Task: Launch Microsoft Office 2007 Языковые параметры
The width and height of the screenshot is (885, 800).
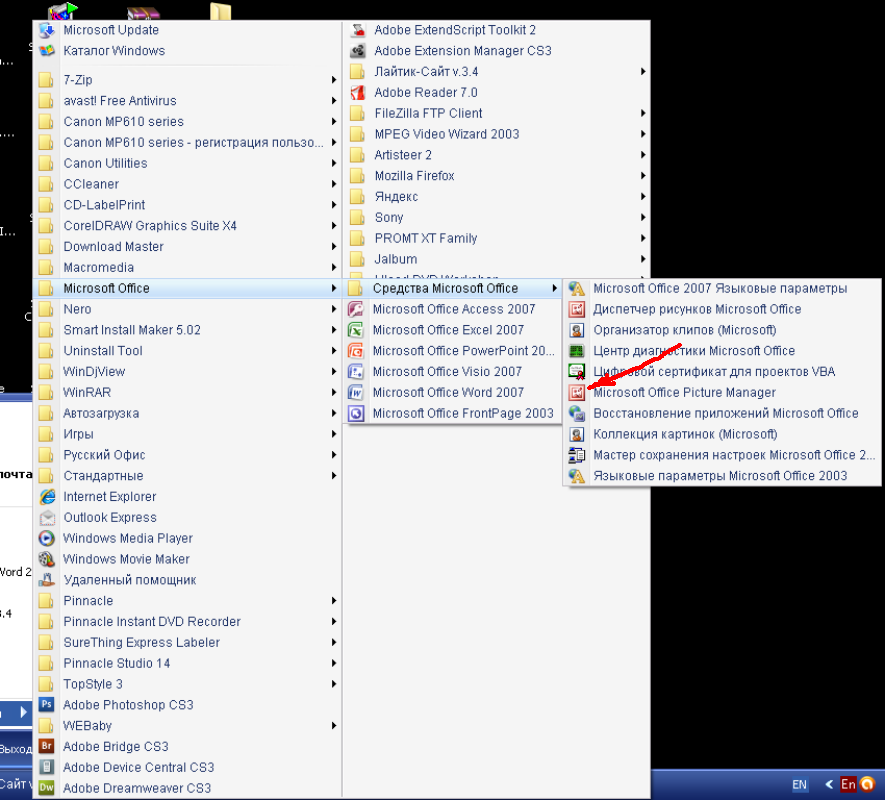Action: pos(722,288)
